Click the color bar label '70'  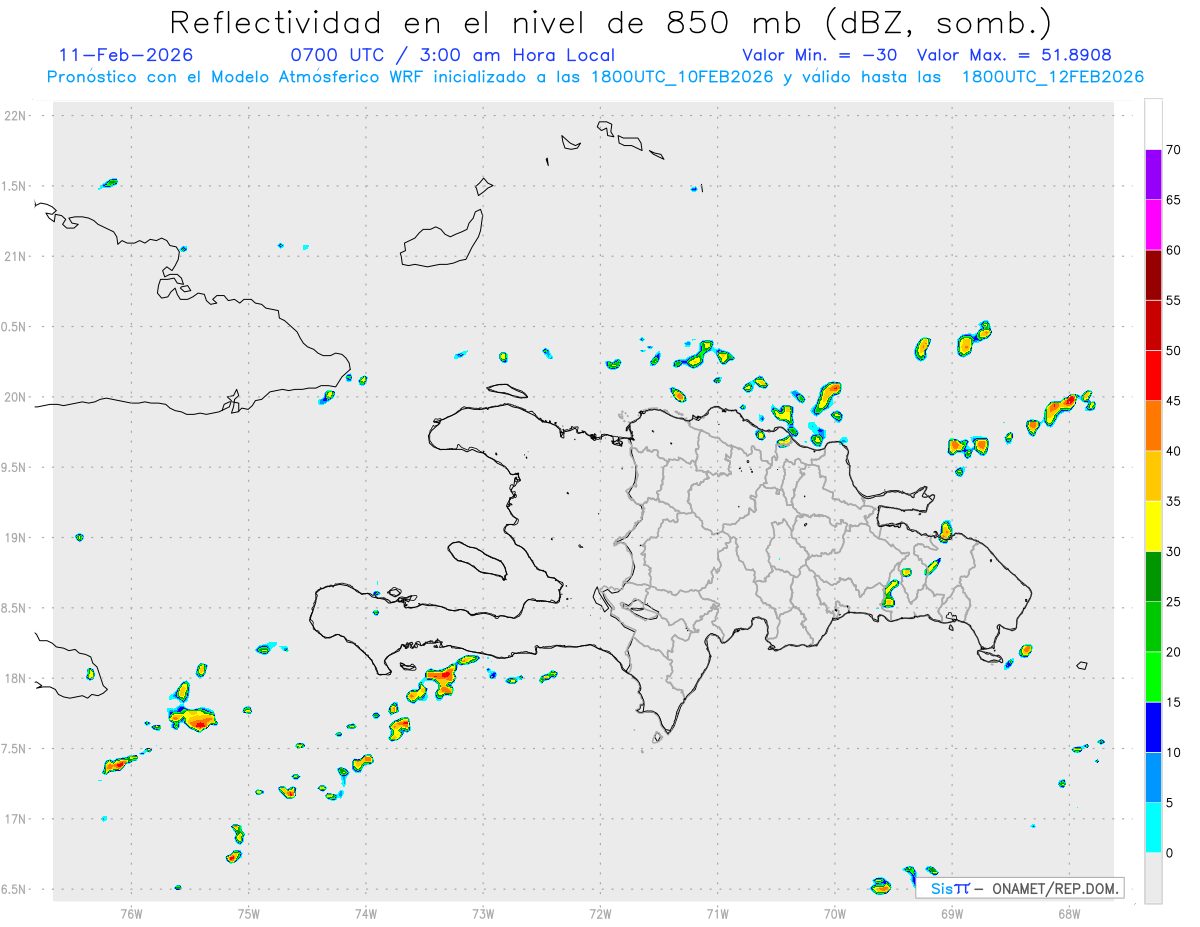click(1175, 150)
